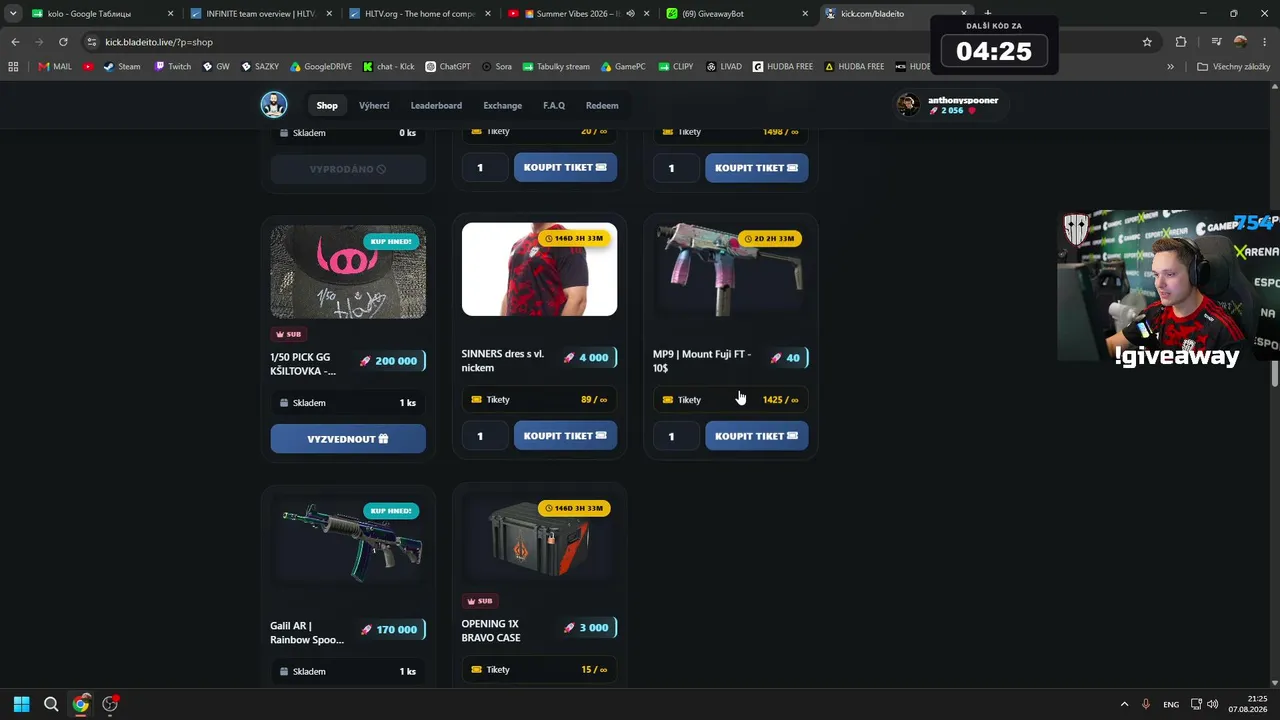Viewport: 1280px width, 720px height.
Task: Open the Sora bookmark
Action: coord(497,67)
